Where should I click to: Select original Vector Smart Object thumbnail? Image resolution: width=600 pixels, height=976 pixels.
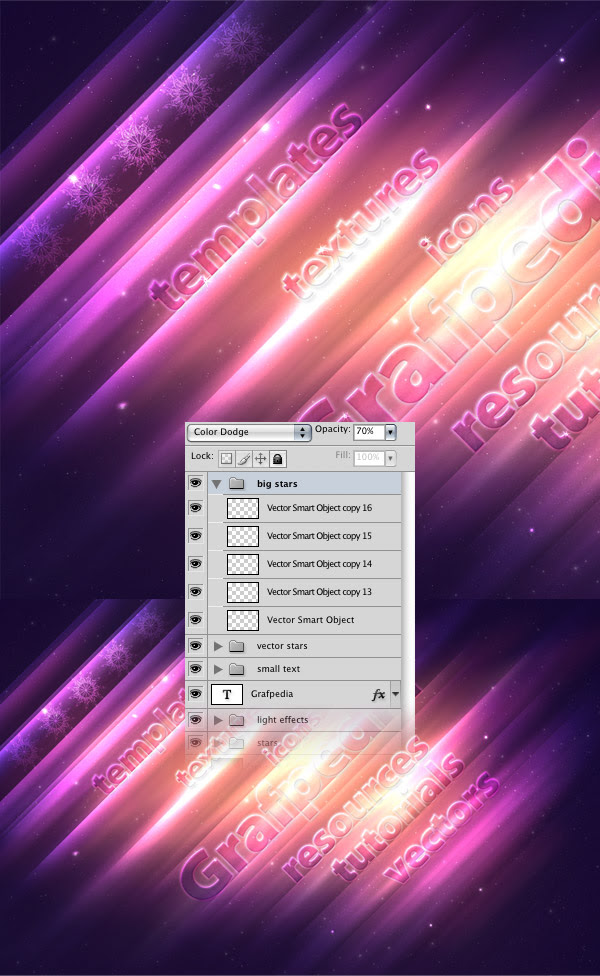point(243,621)
